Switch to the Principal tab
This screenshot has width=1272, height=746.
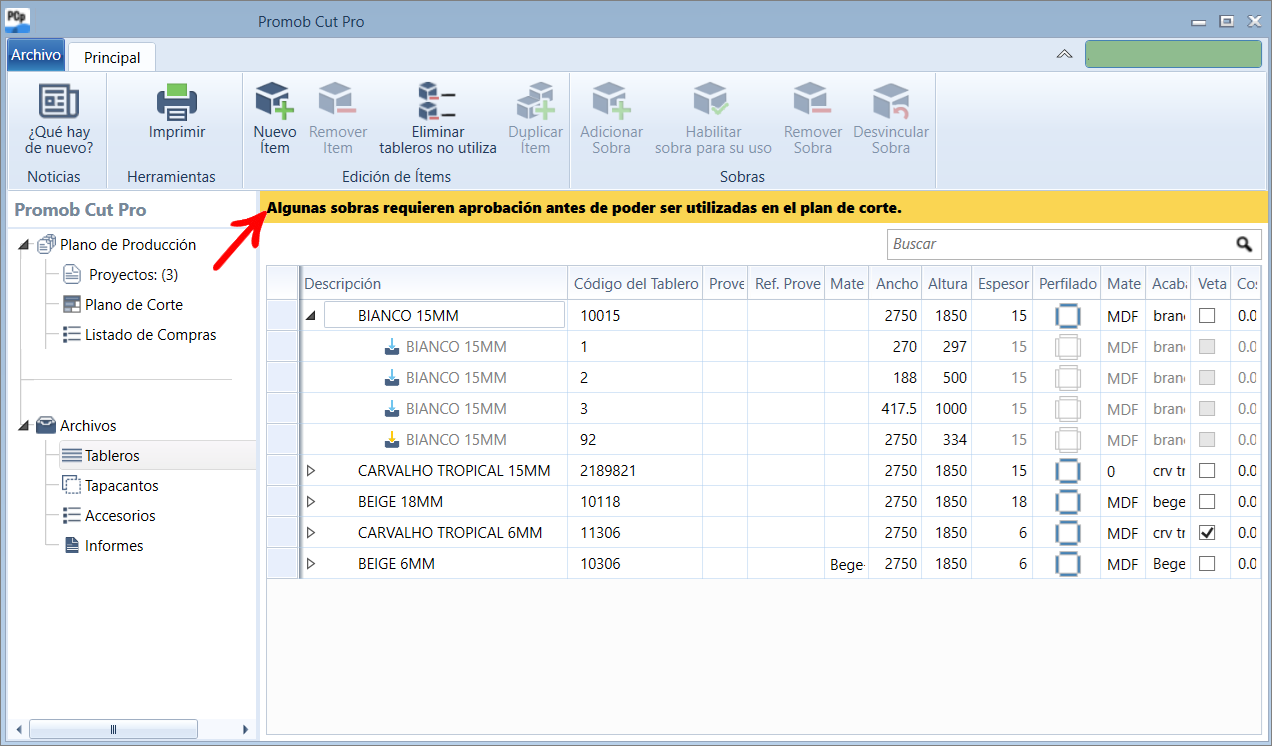click(x=112, y=57)
